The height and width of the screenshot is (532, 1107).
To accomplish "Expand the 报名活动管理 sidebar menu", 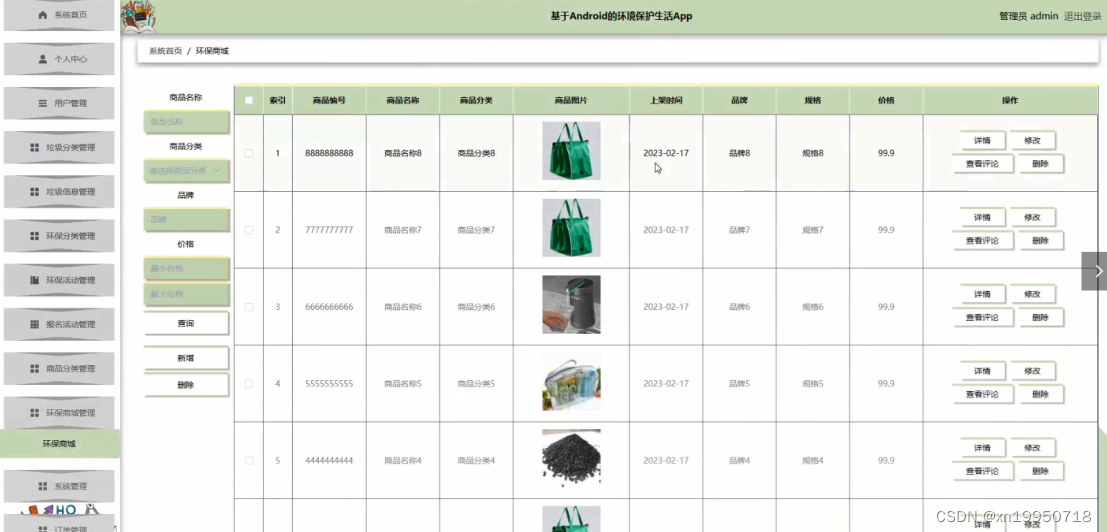I will coord(59,325).
